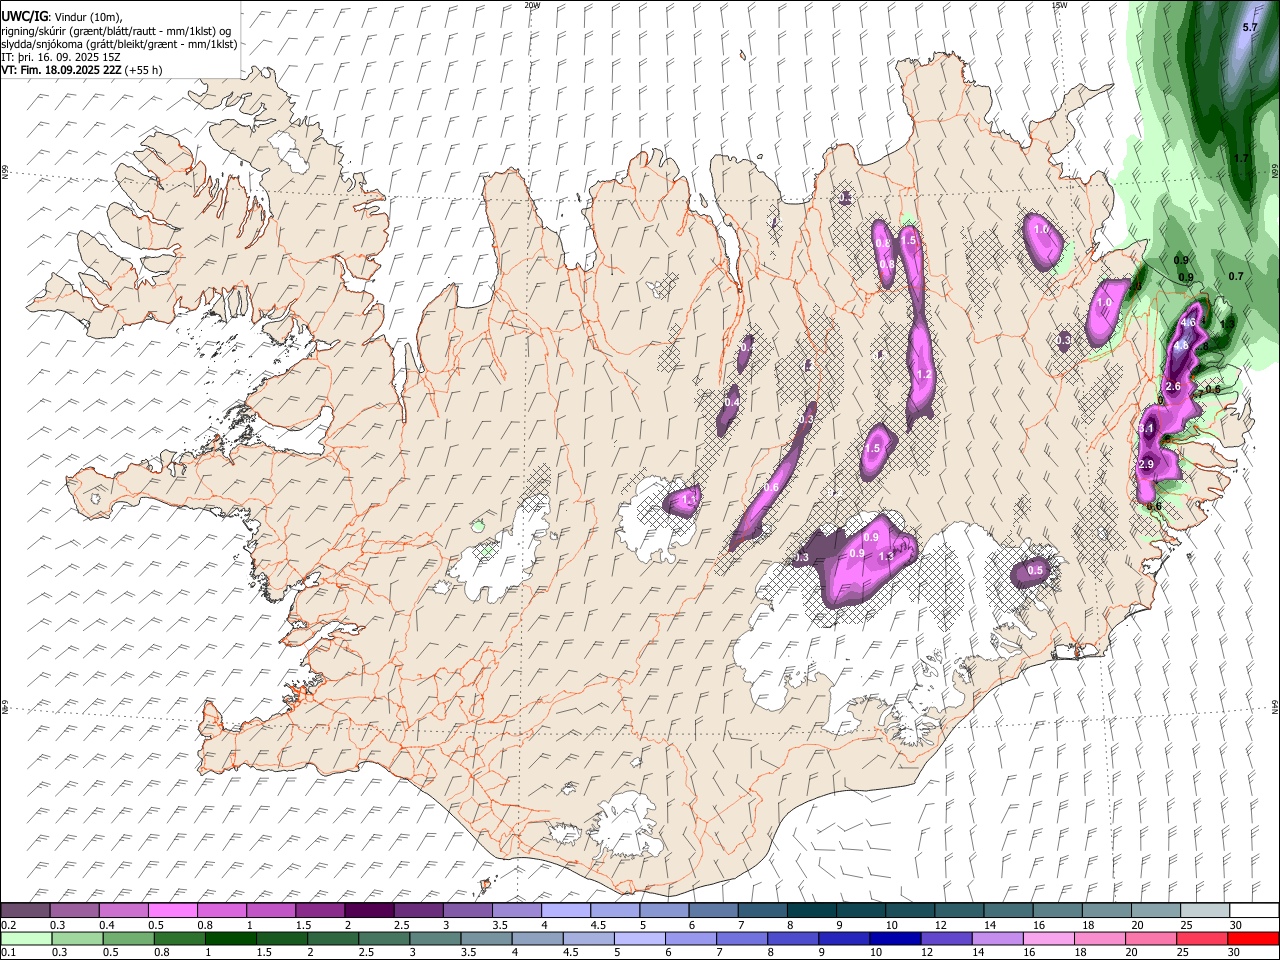
Task: Select the light lavender swatch between 4 and 4.5
Action: (x=566, y=911)
